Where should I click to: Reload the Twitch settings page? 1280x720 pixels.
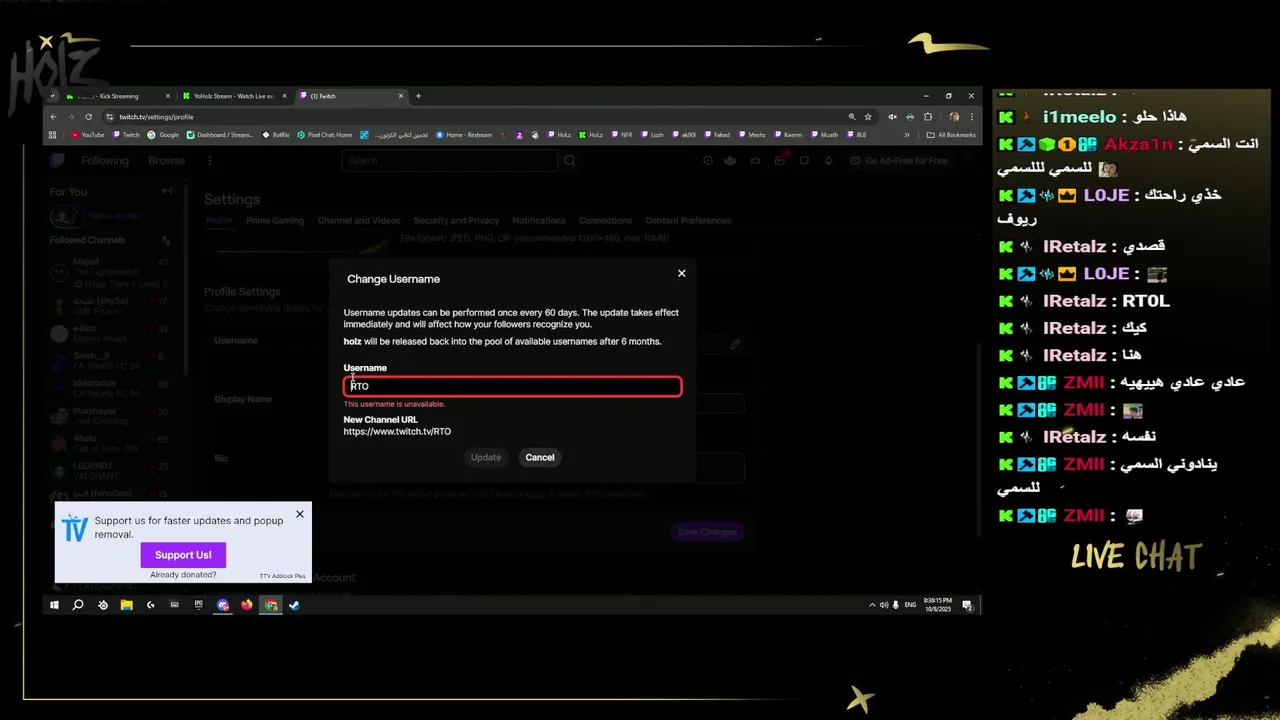(88, 116)
